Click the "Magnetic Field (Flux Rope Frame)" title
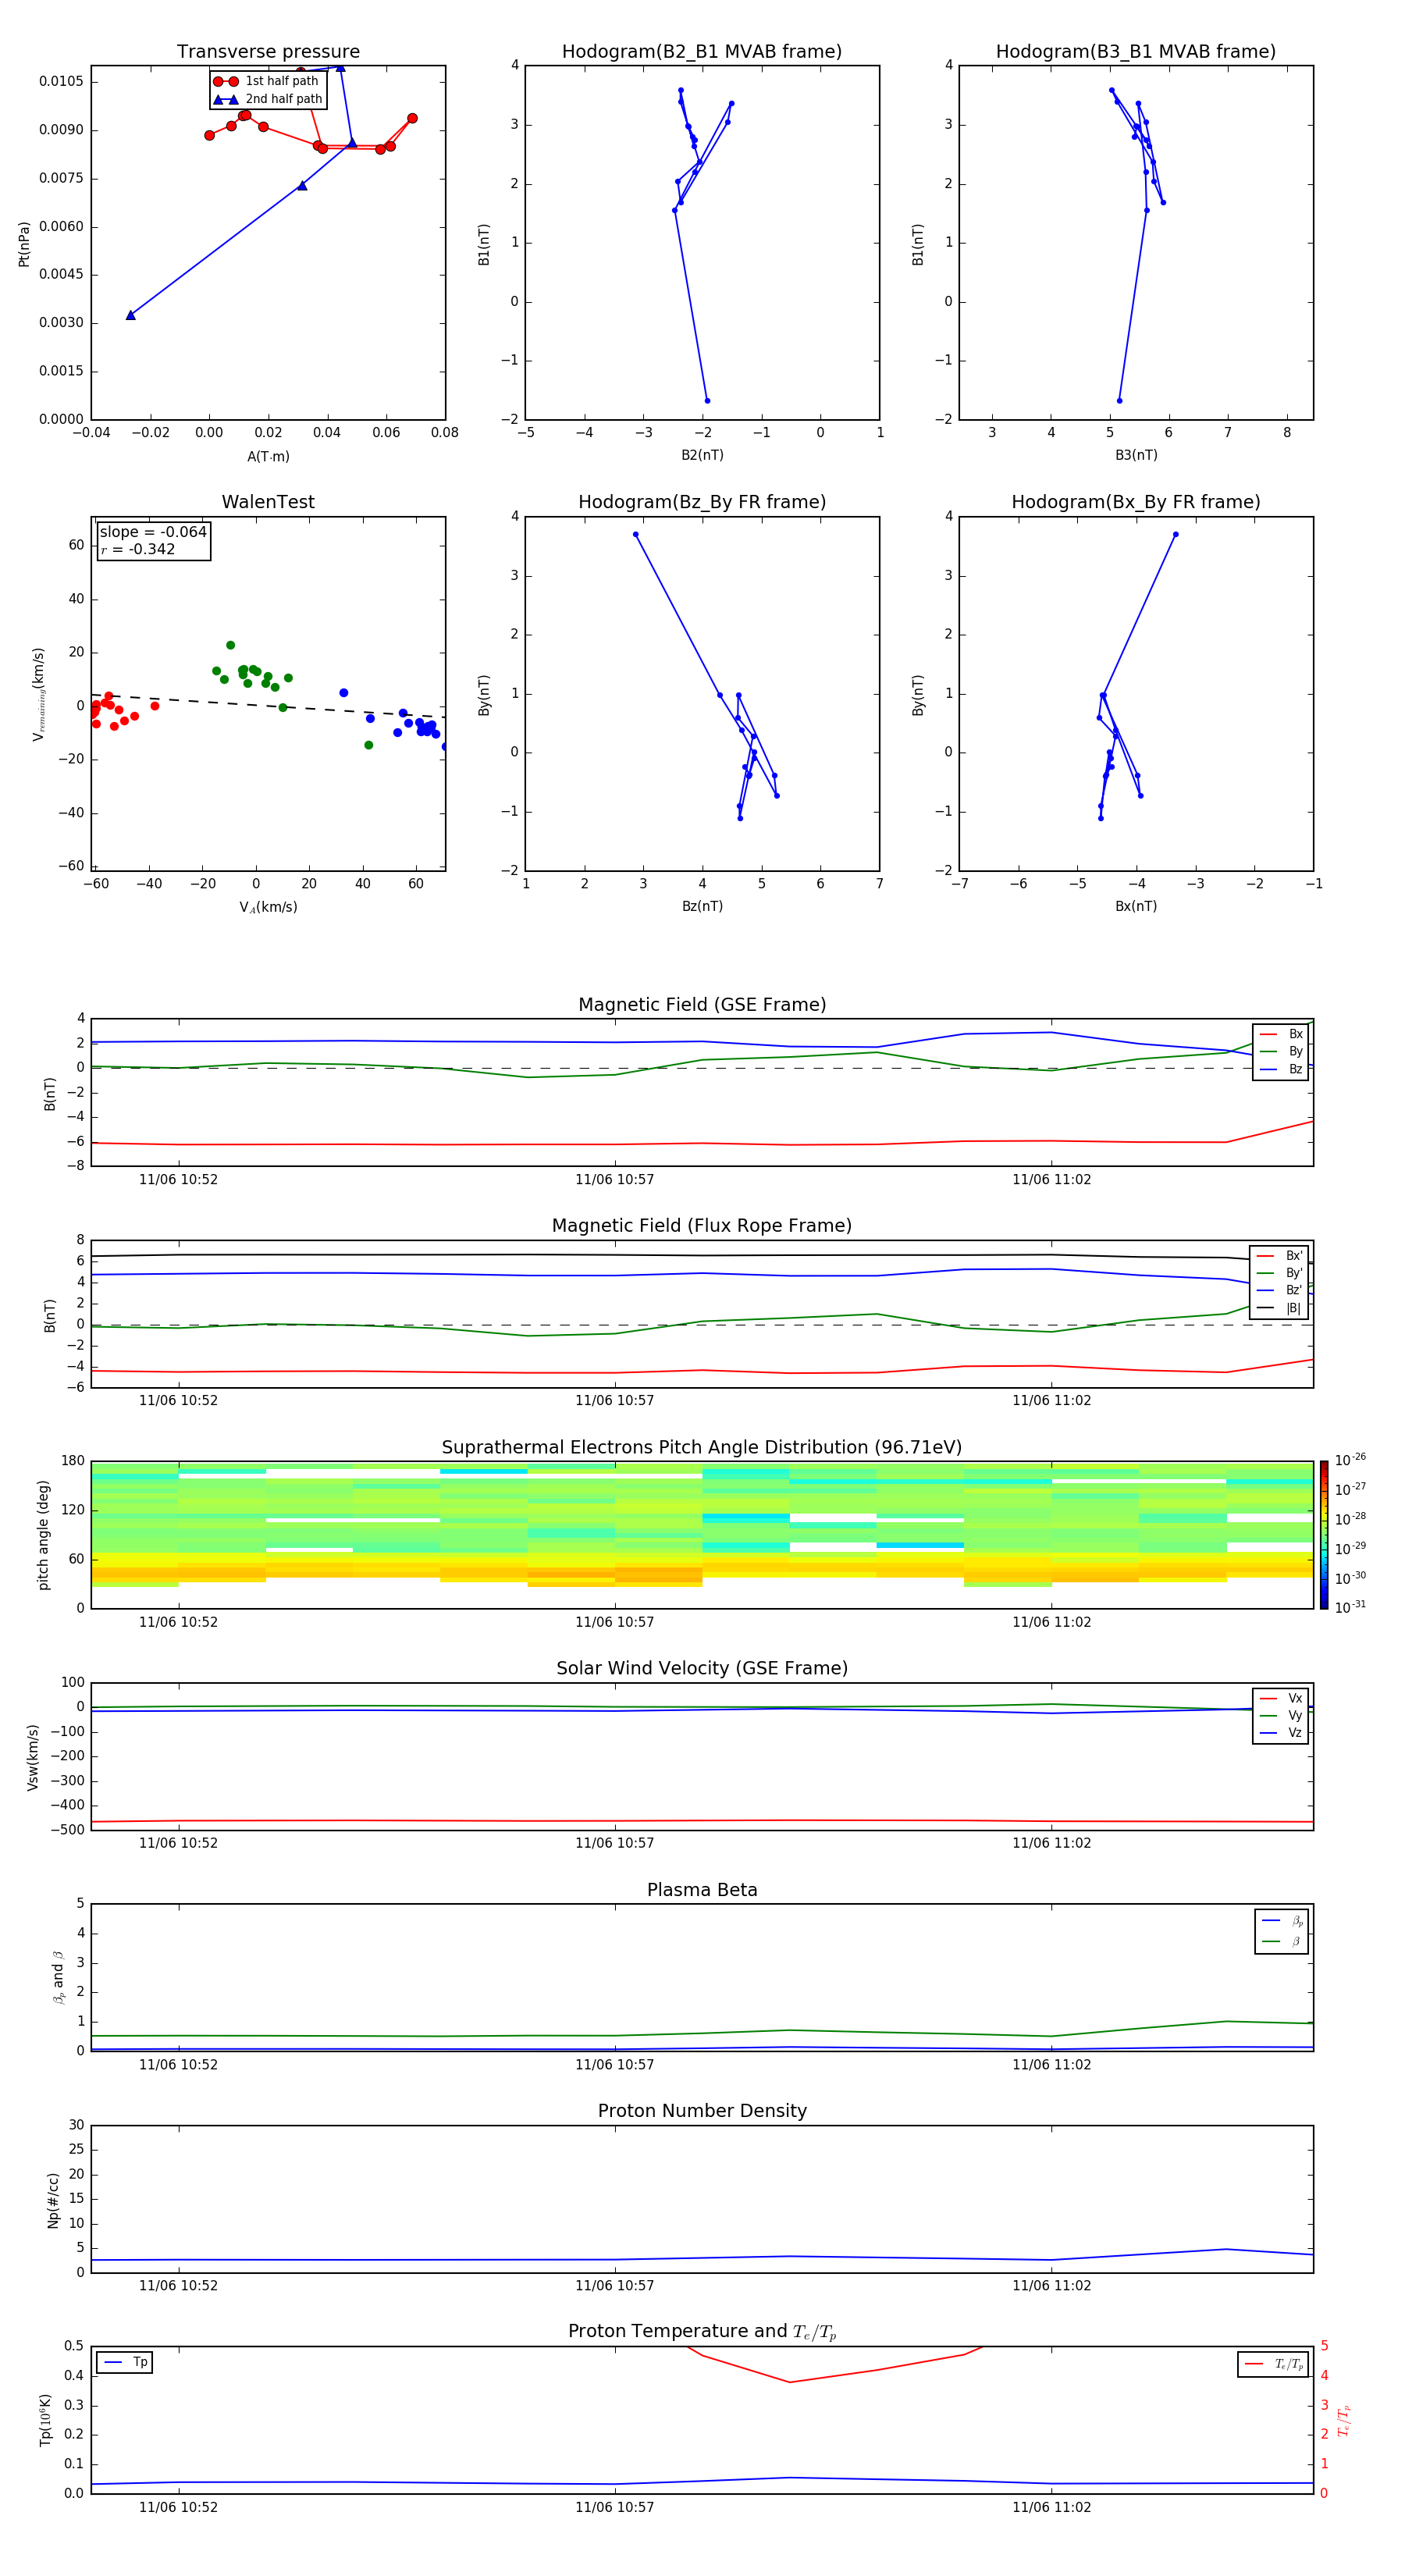1405x2576 pixels. click(702, 1226)
